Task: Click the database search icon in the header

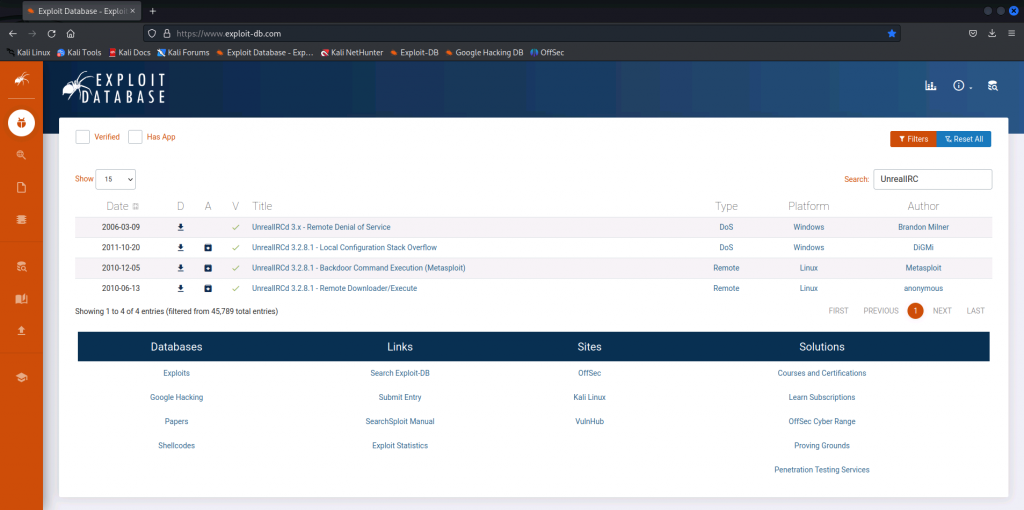Action: click(993, 86)
